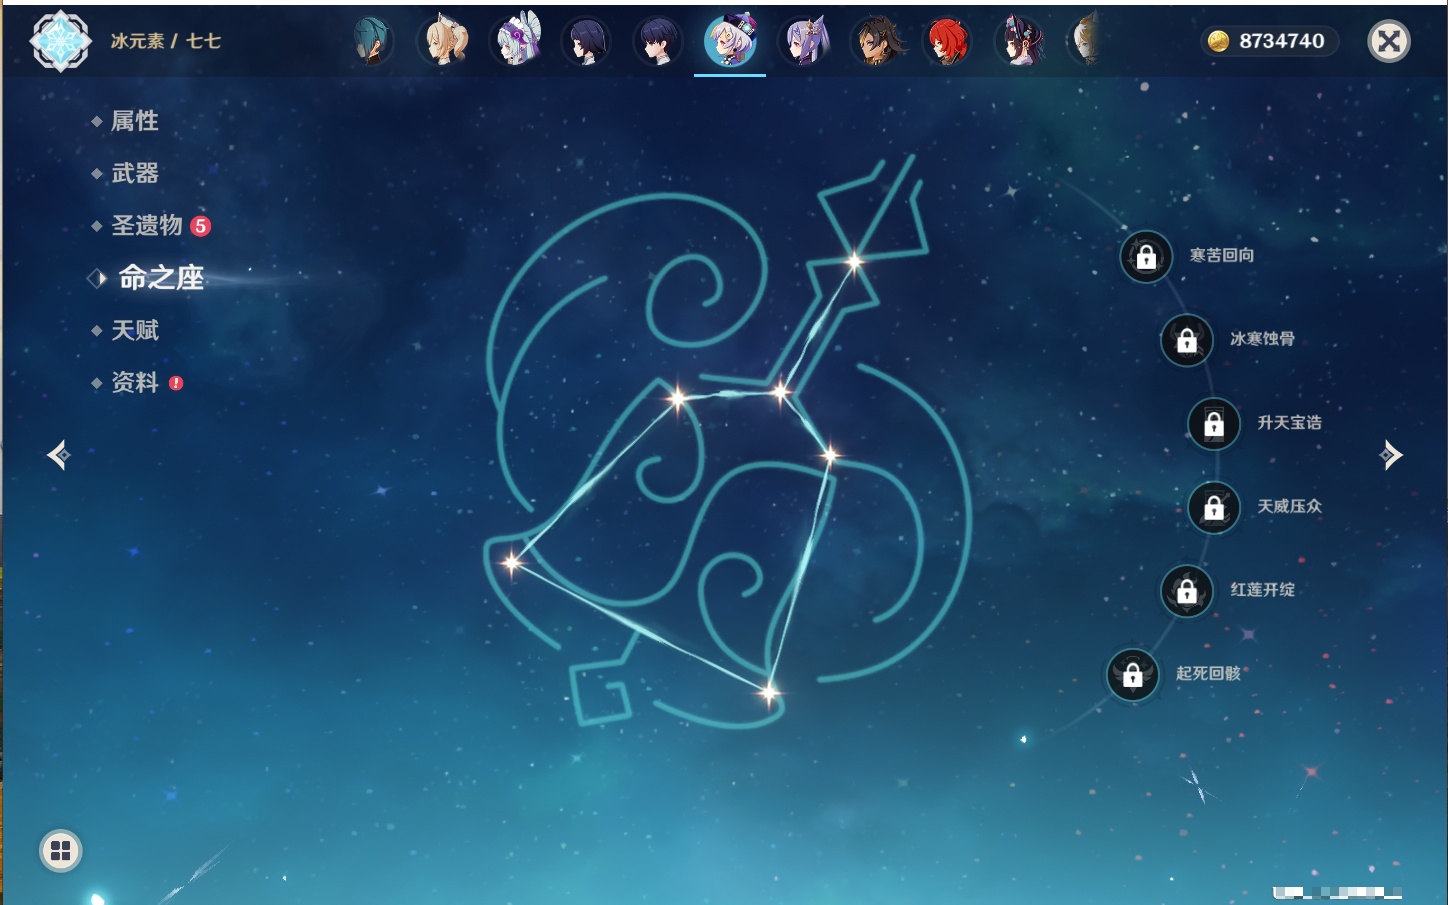Switch to previous character with left arrow
Screen dimensions: 1448x905
[58, 455]
